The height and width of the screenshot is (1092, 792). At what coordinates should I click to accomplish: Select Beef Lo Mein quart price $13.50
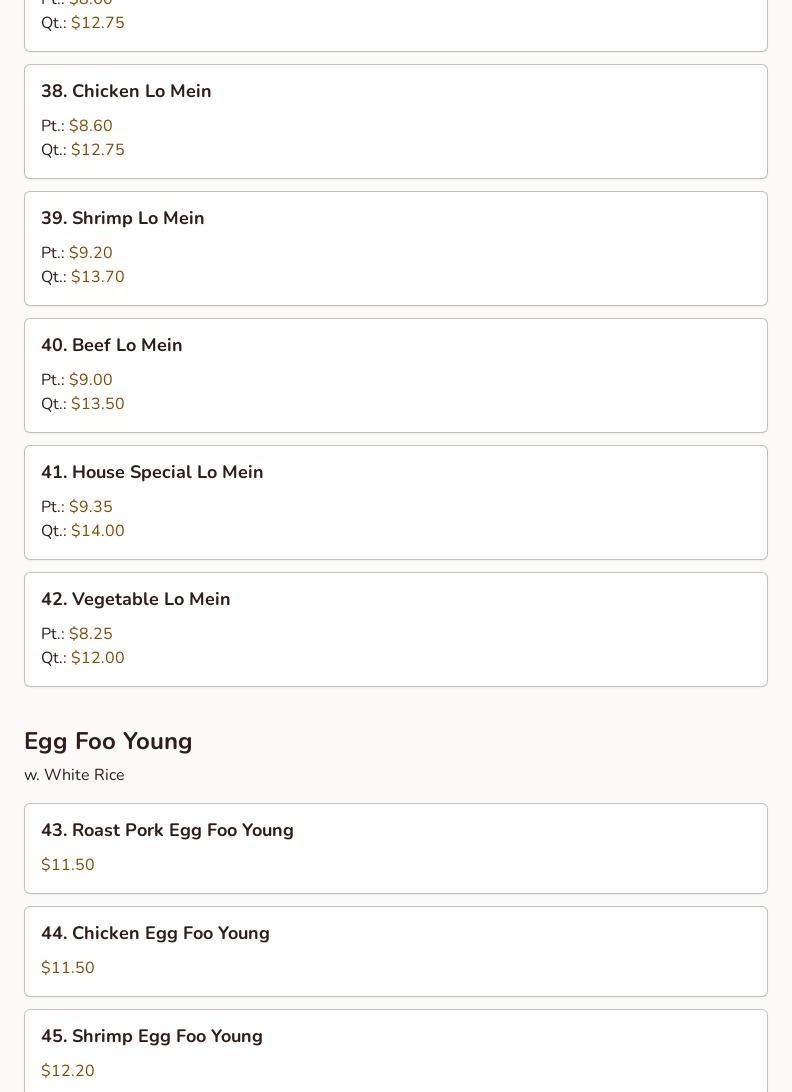[97, 404]
